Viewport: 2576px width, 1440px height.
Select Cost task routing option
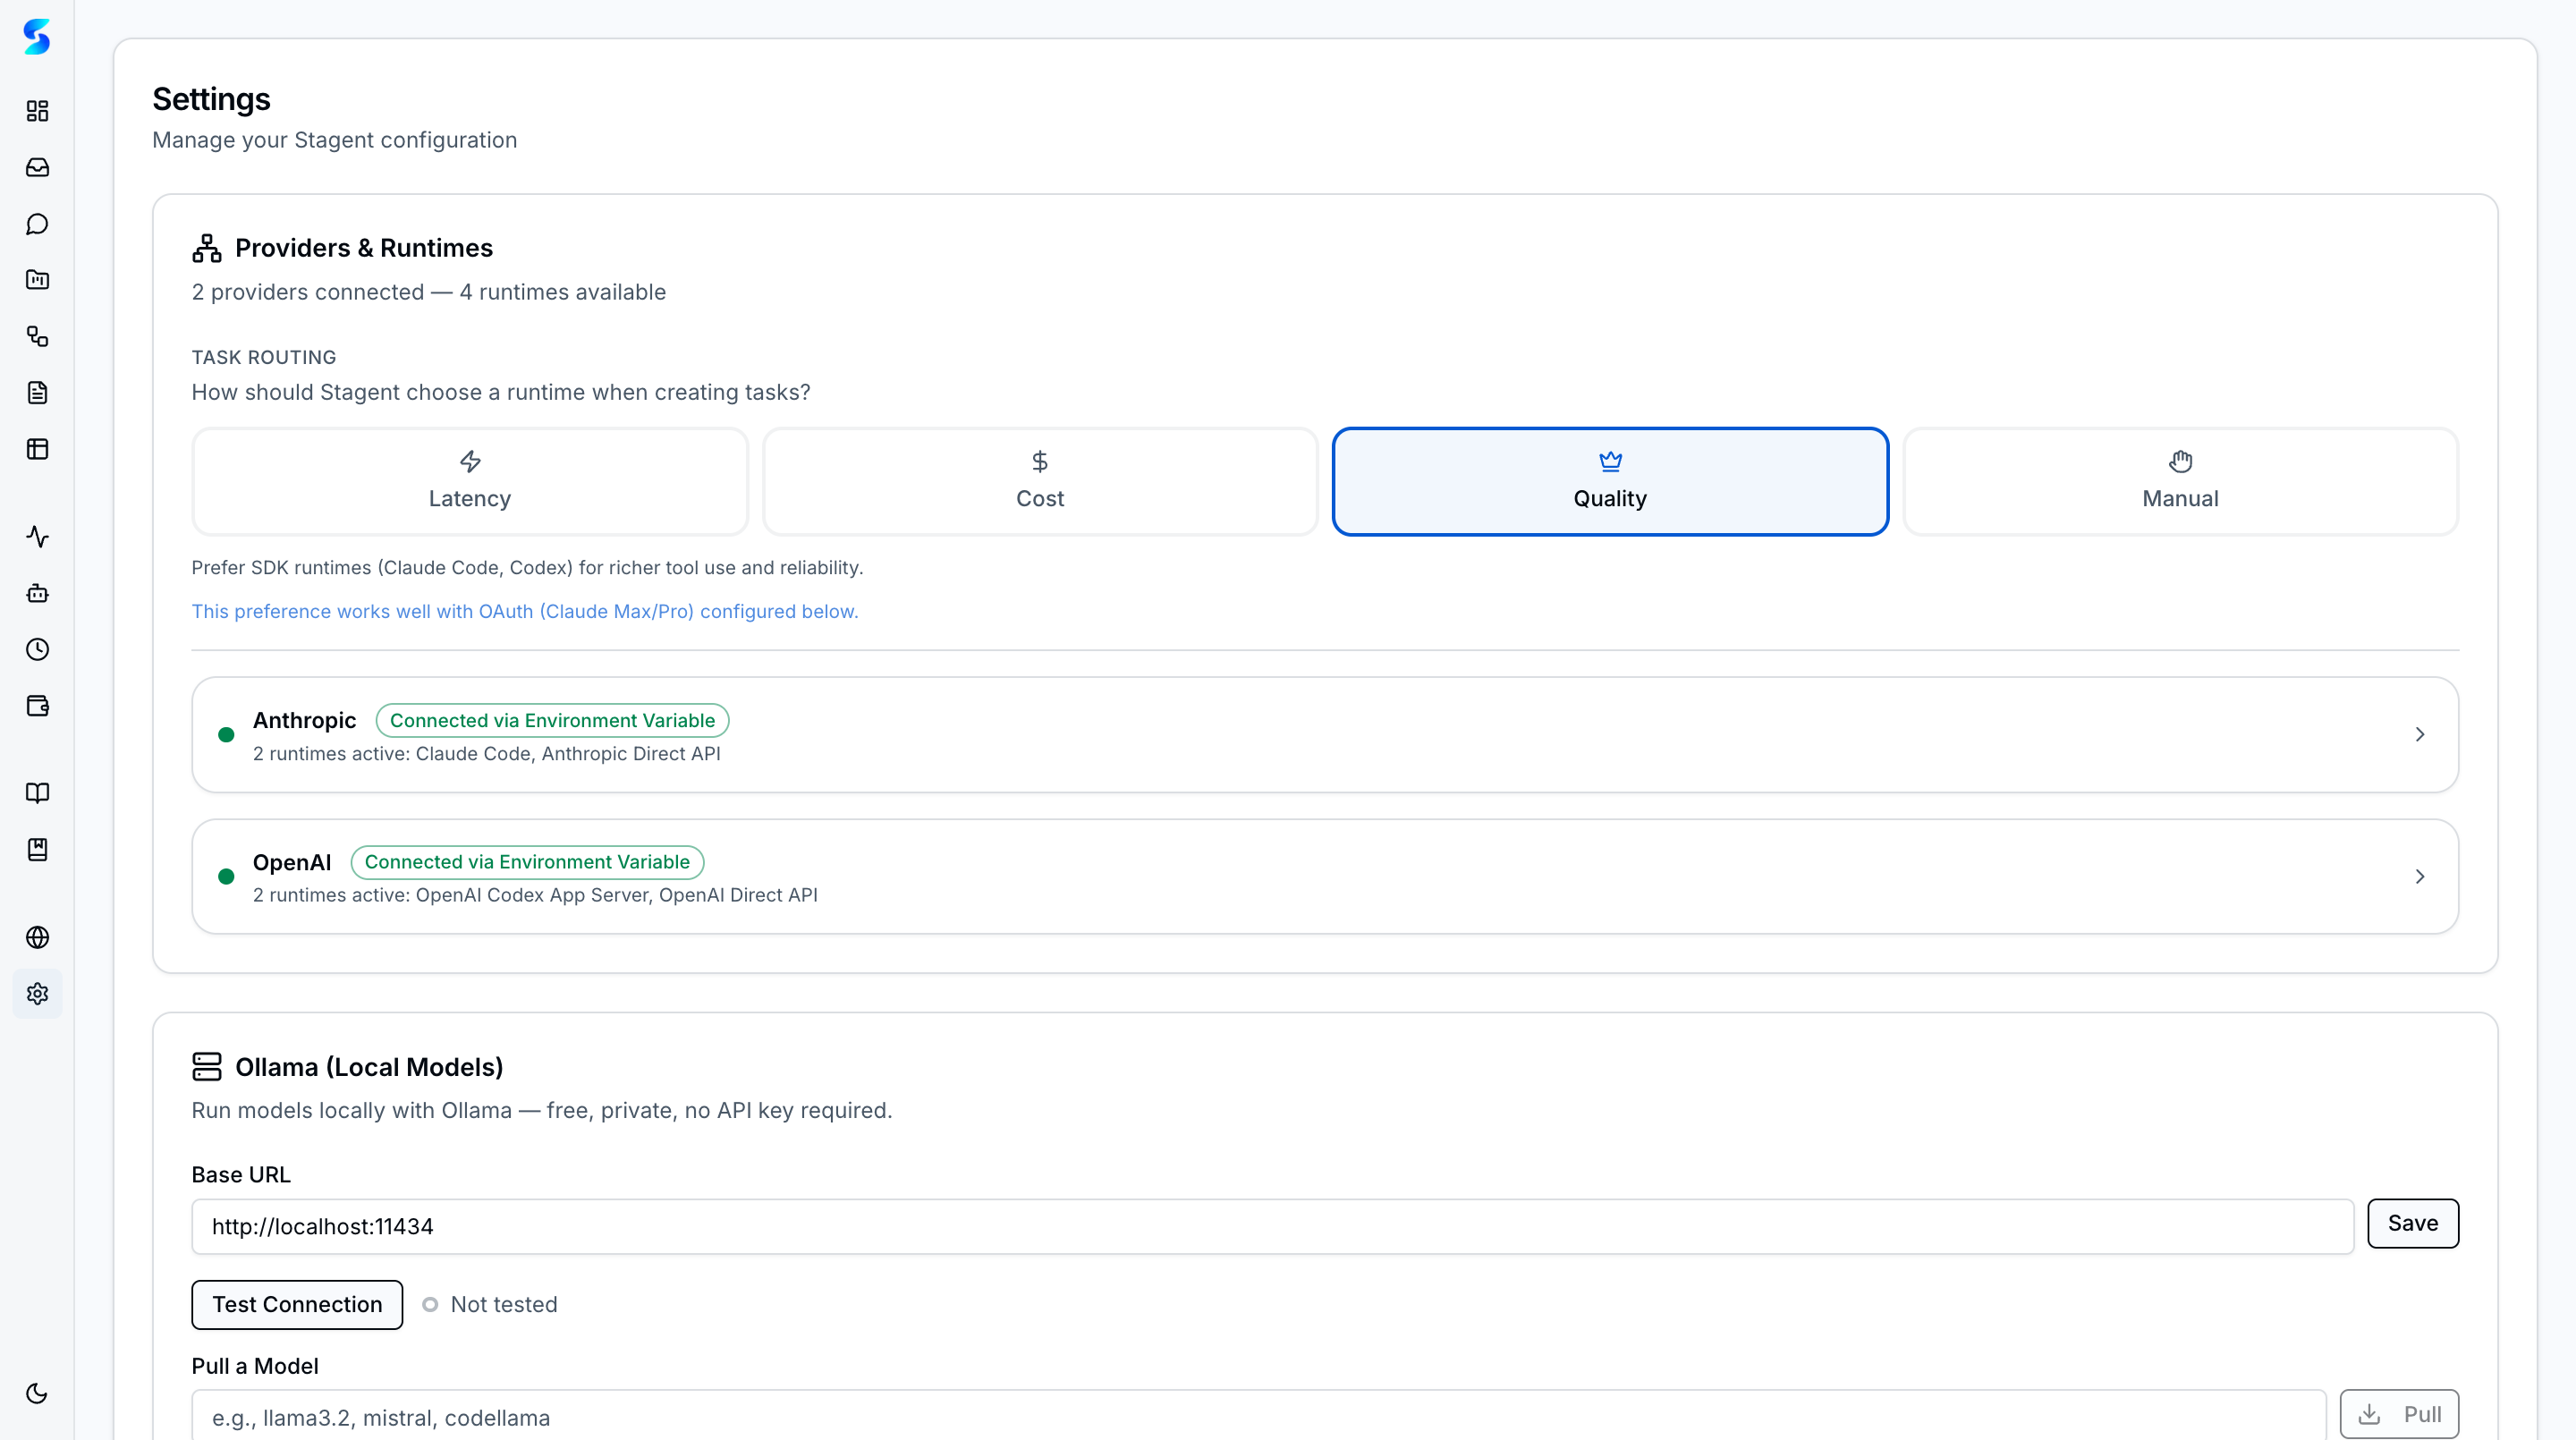tap(1040, 481)
